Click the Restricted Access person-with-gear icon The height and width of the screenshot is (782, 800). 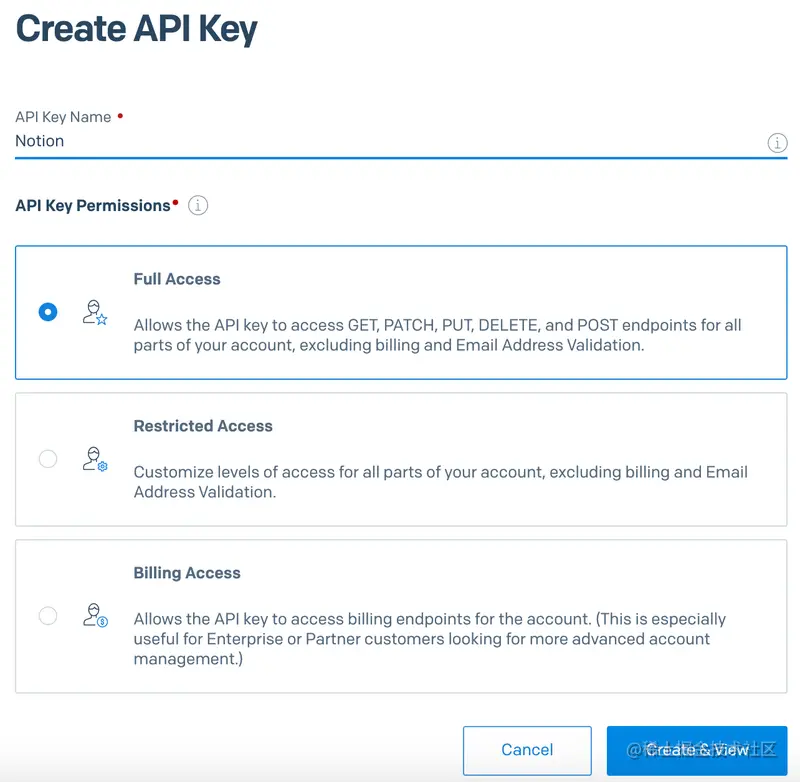coord(94,459)
